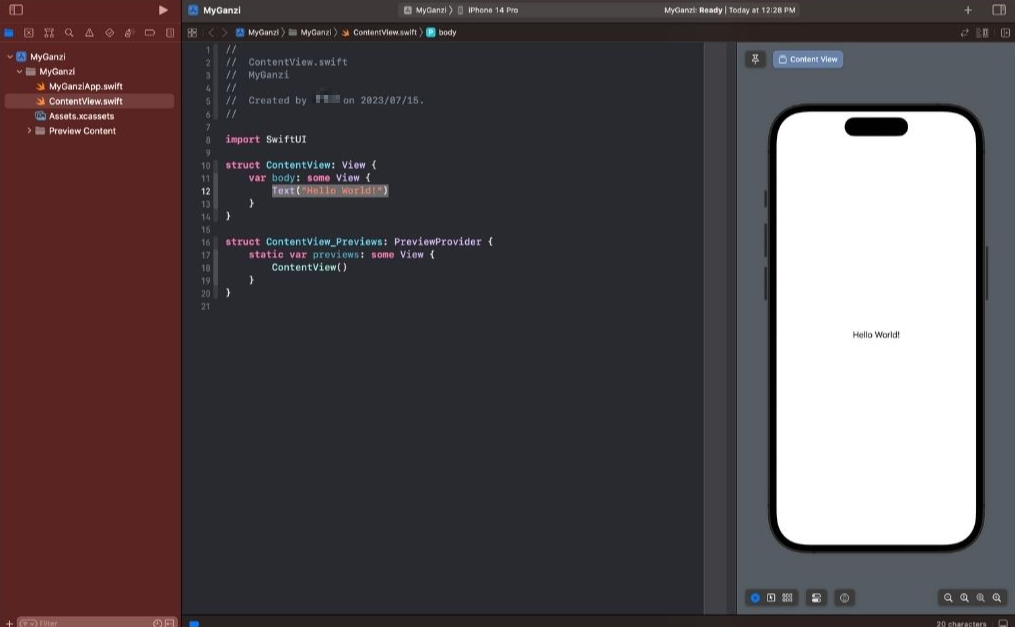The width and height of the screenshot is (1015, 627).
Task: Open the Library with plus button
Action: (968, 10)
